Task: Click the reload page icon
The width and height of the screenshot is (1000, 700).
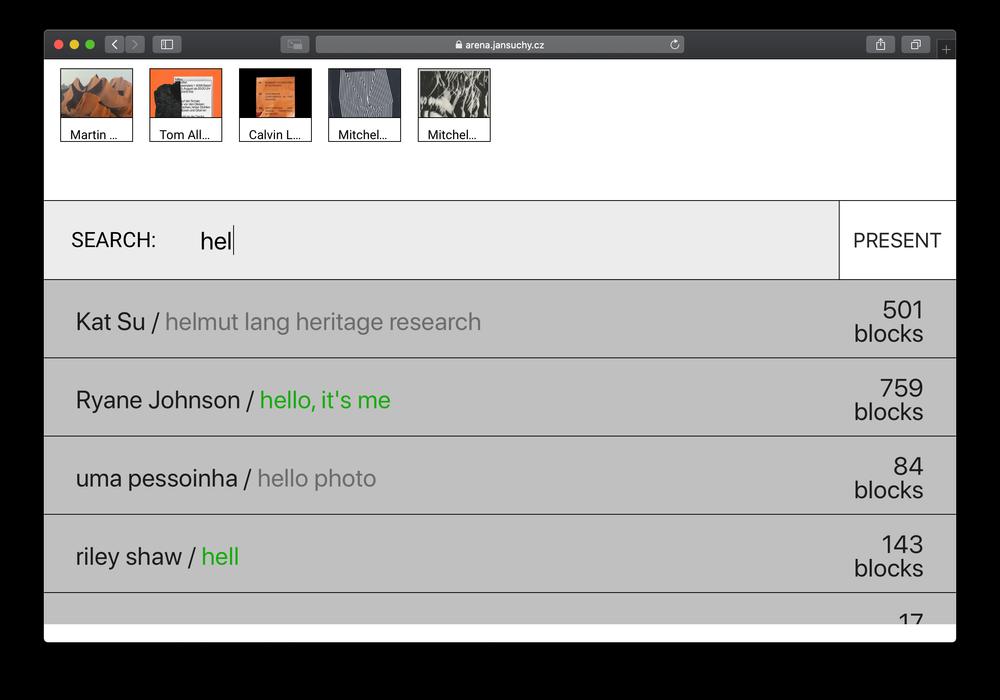Action: [675, 44]
